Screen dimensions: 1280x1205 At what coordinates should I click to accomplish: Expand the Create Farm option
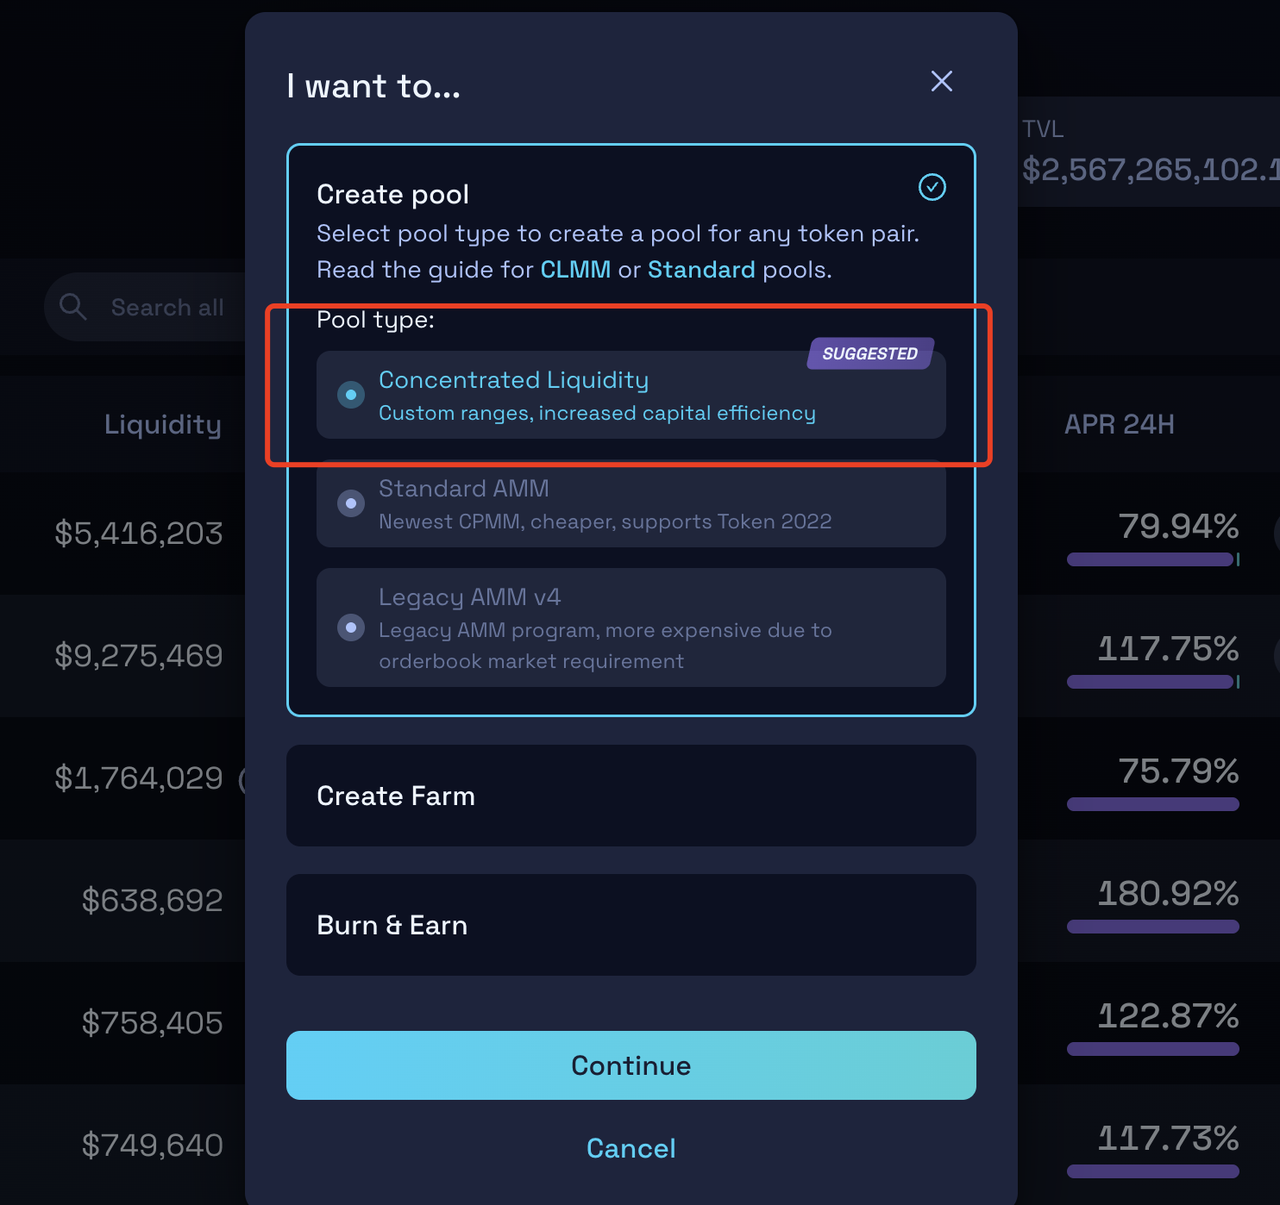[631, 796]
